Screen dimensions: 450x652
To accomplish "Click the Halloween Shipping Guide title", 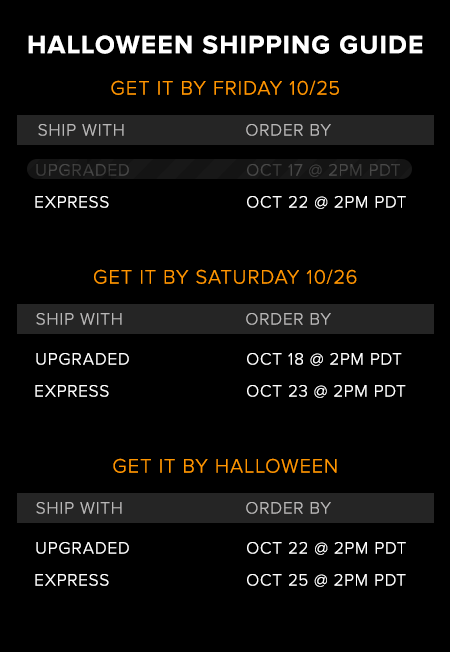I will coord(225,45).
